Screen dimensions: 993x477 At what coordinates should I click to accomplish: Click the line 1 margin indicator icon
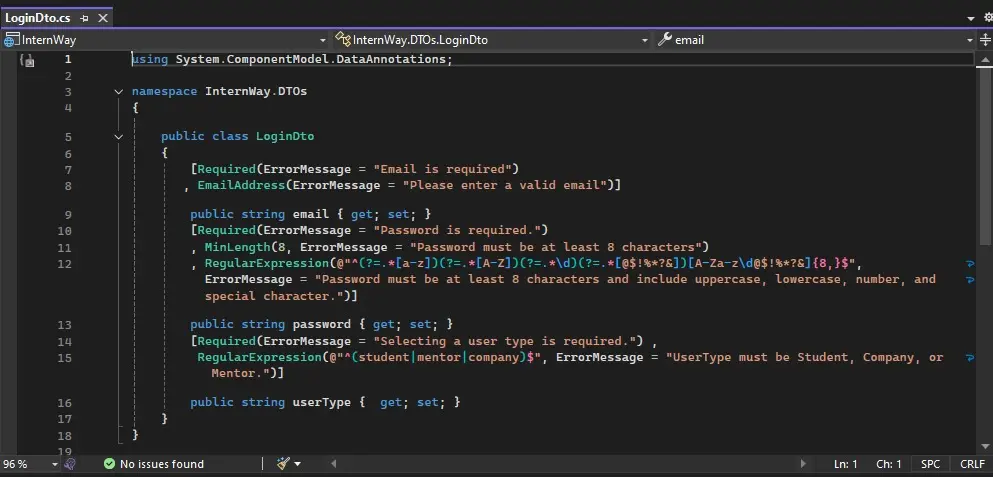27,60
